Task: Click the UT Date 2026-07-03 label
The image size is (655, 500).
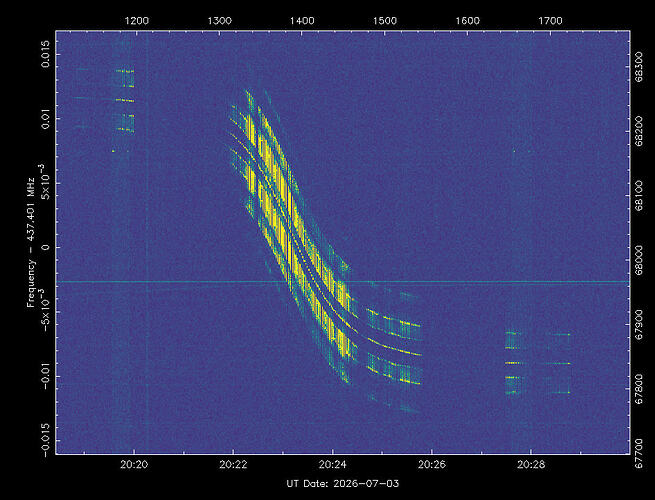Action: coord(343,484)
